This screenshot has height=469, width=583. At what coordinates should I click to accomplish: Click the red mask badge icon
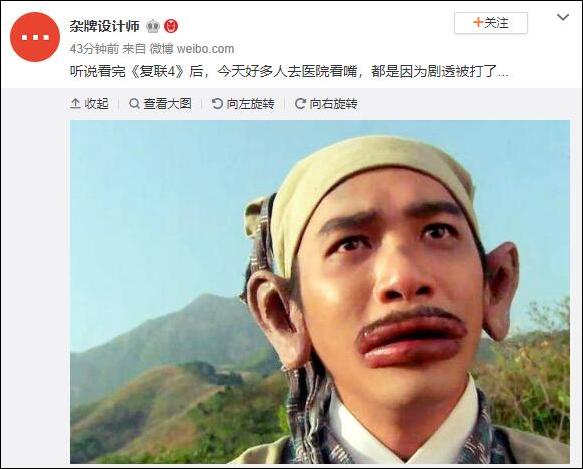[171, 26]
